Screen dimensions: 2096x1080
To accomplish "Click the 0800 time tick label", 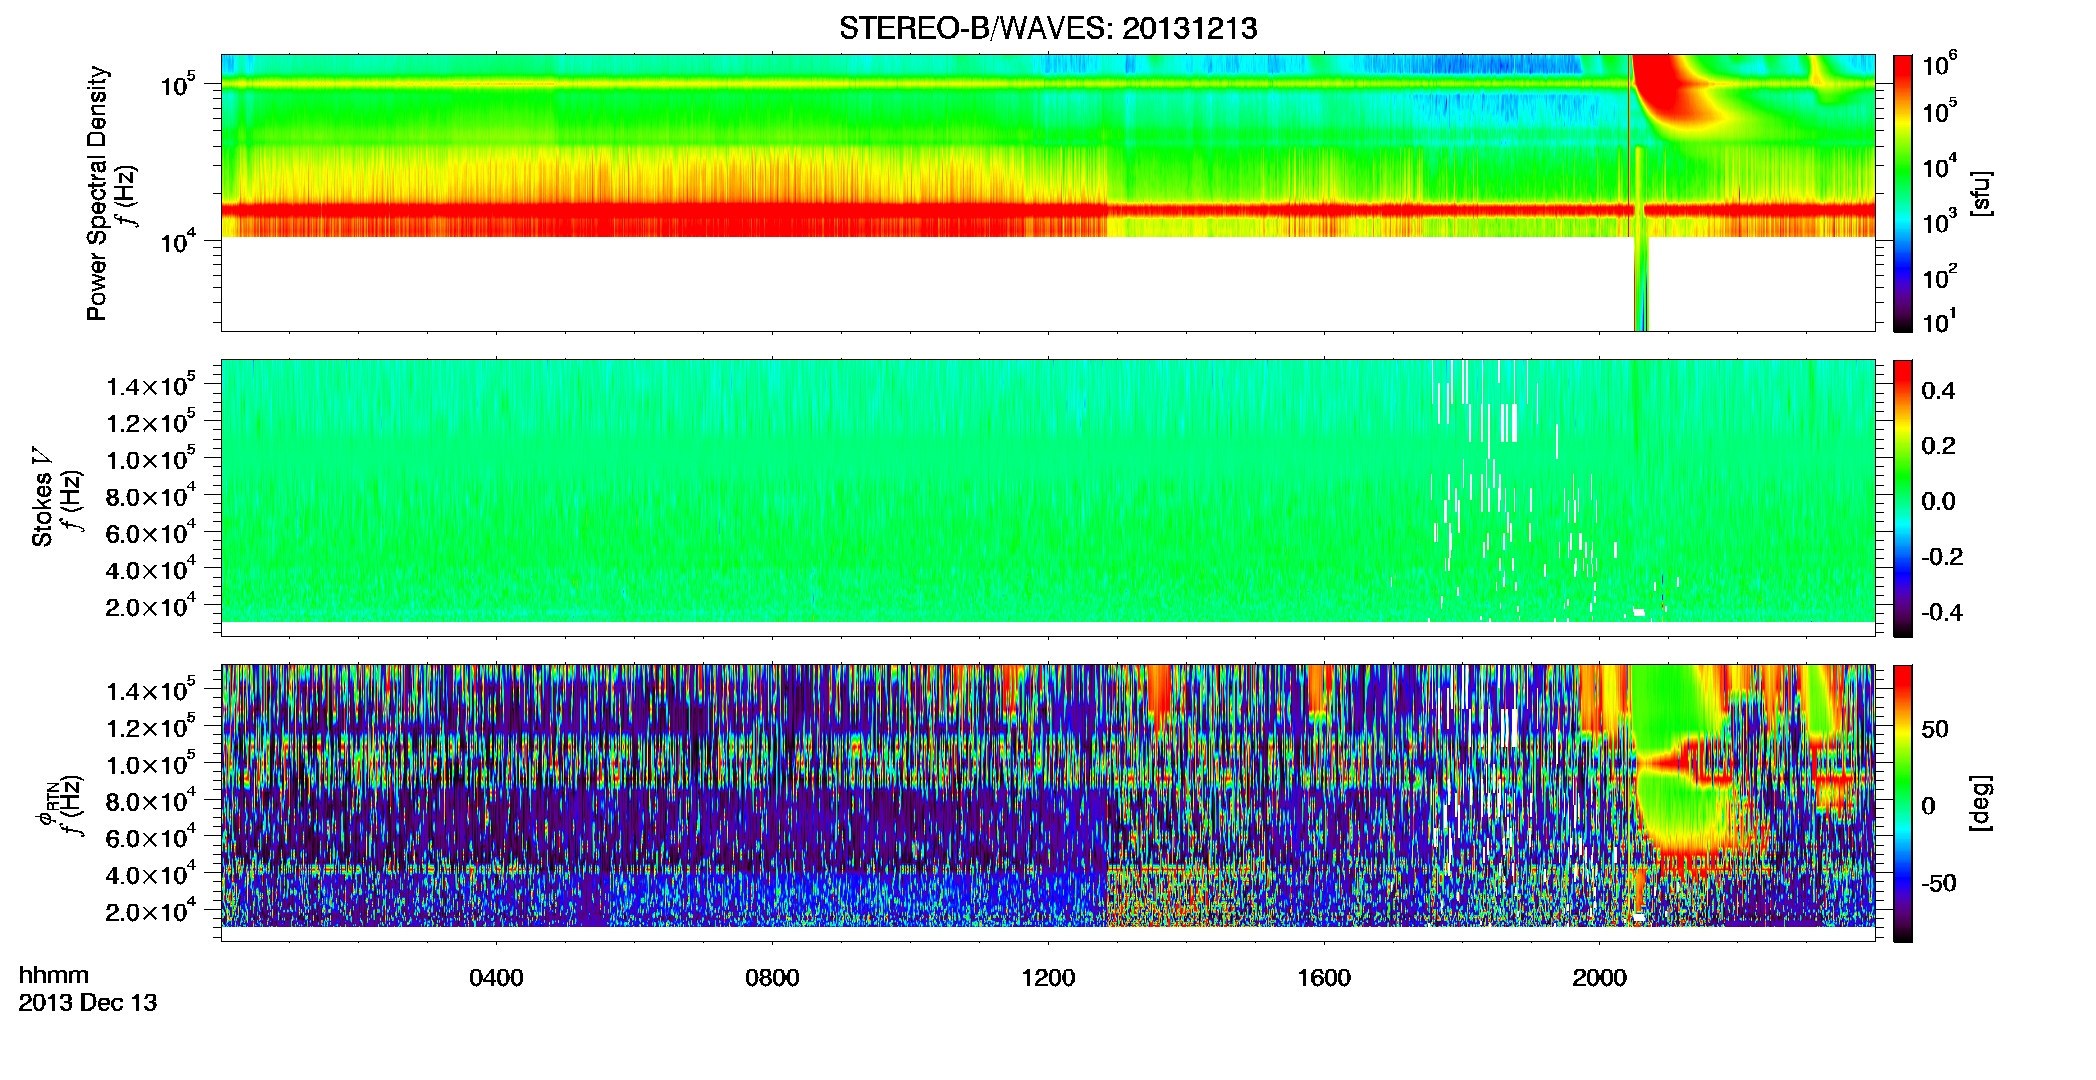I will click(x=772, y=978).
